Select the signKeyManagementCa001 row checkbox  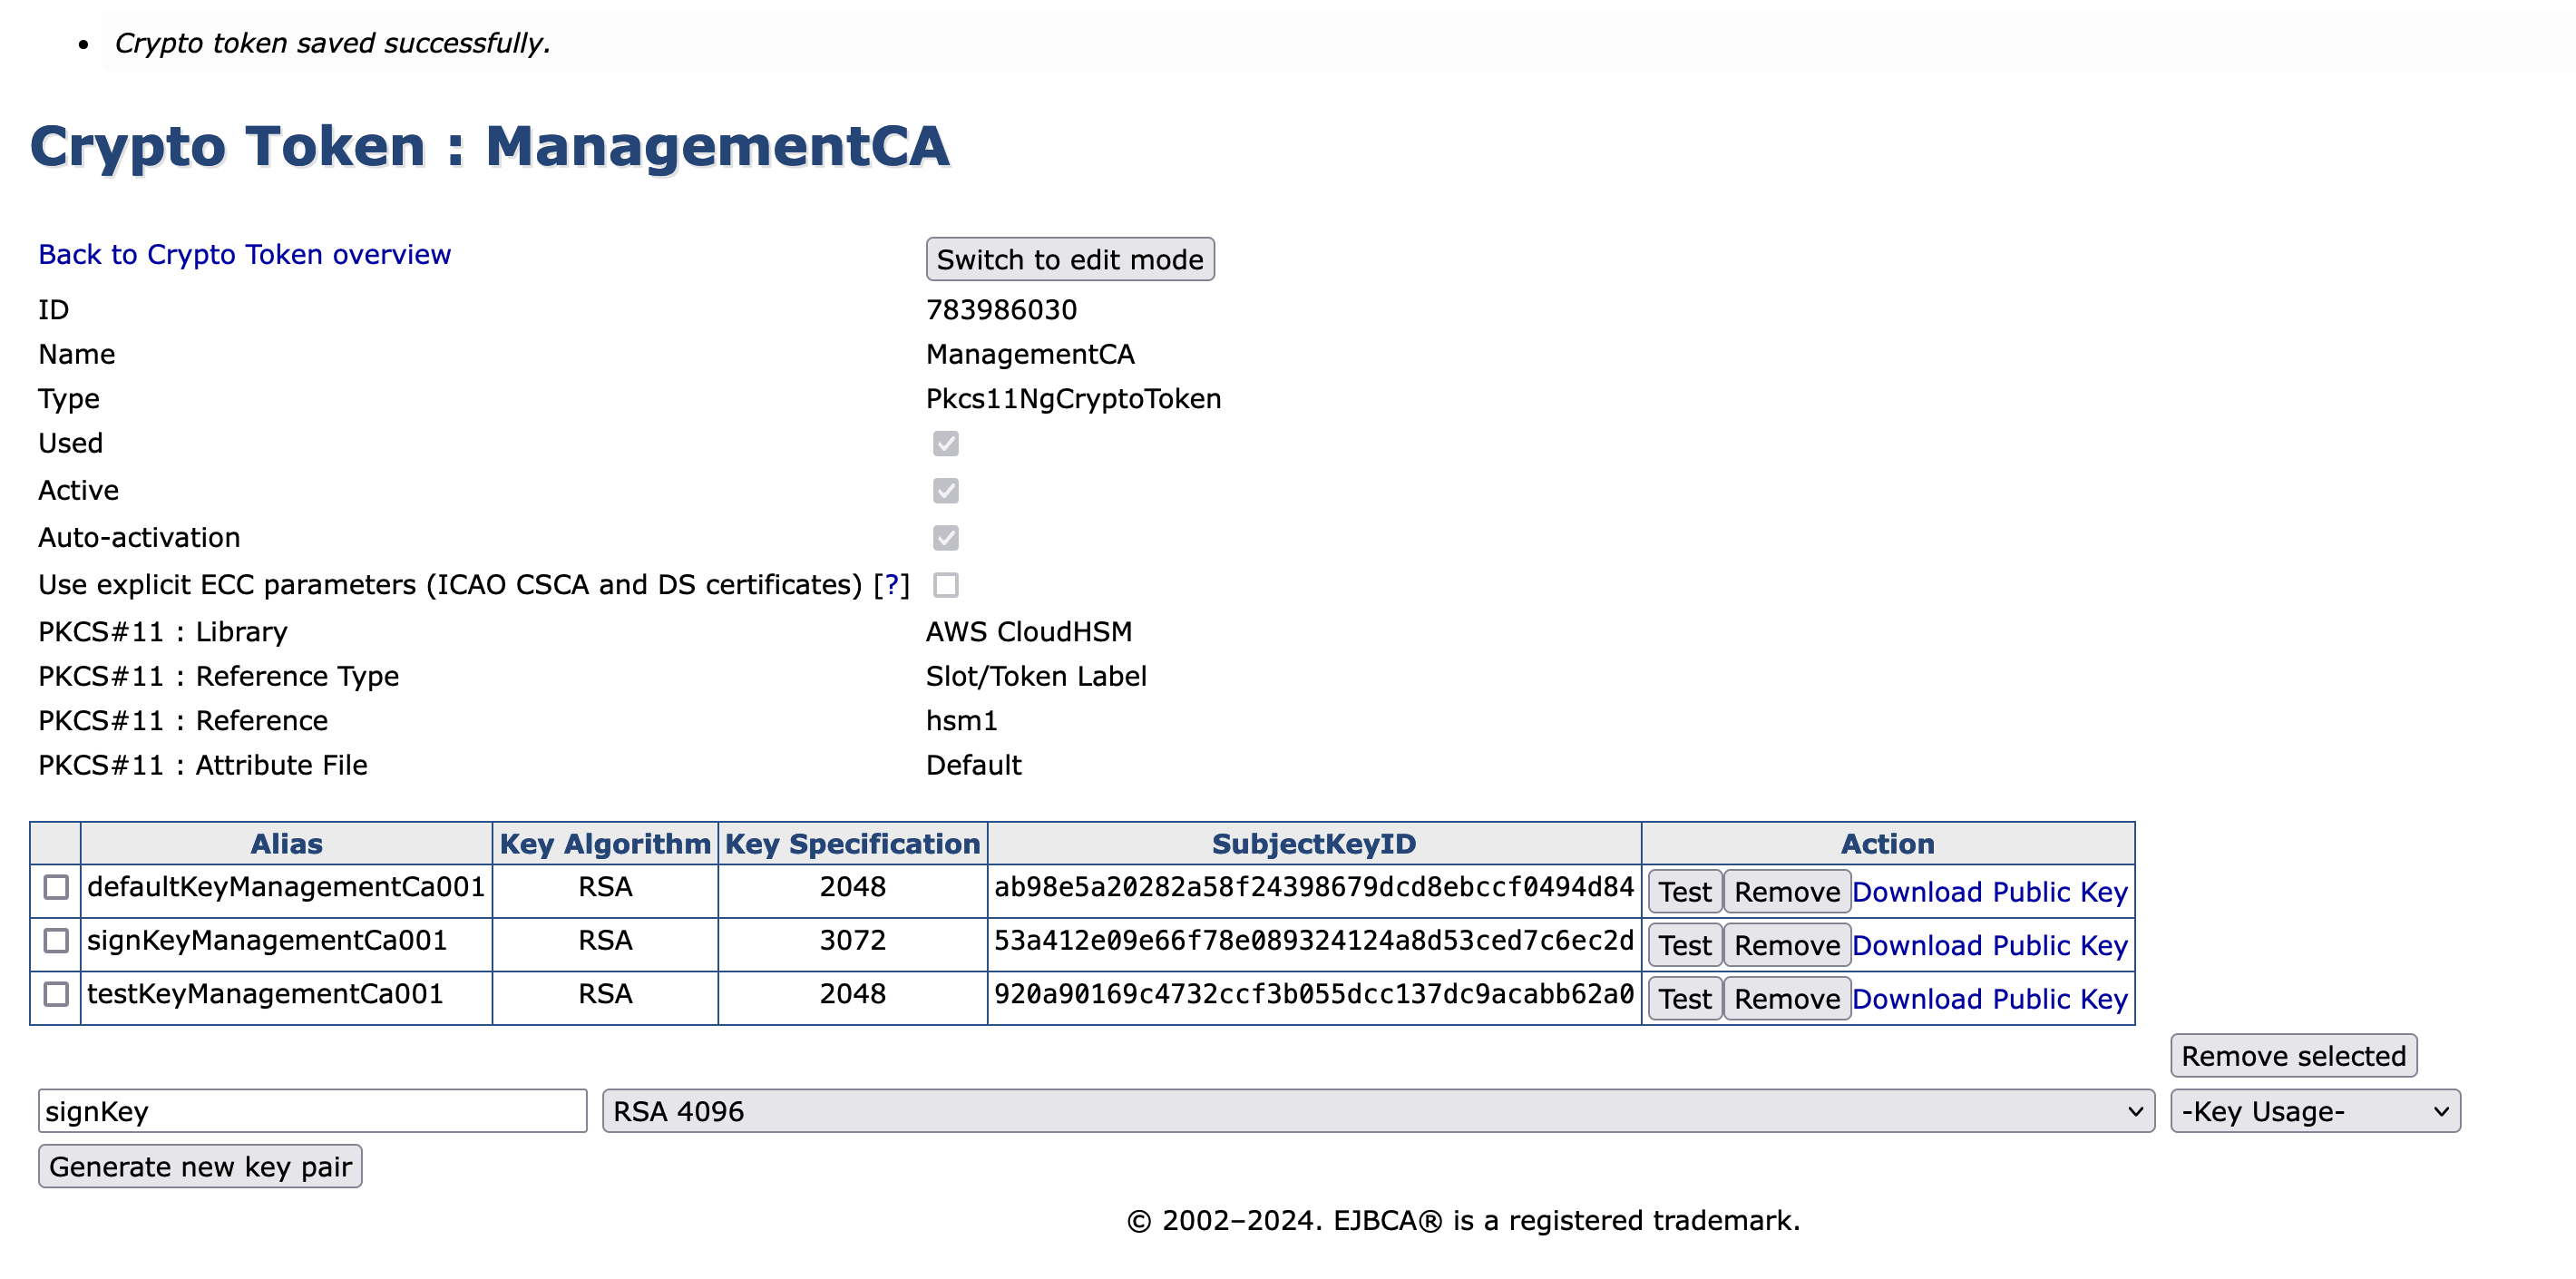click(x=56, y=941)
